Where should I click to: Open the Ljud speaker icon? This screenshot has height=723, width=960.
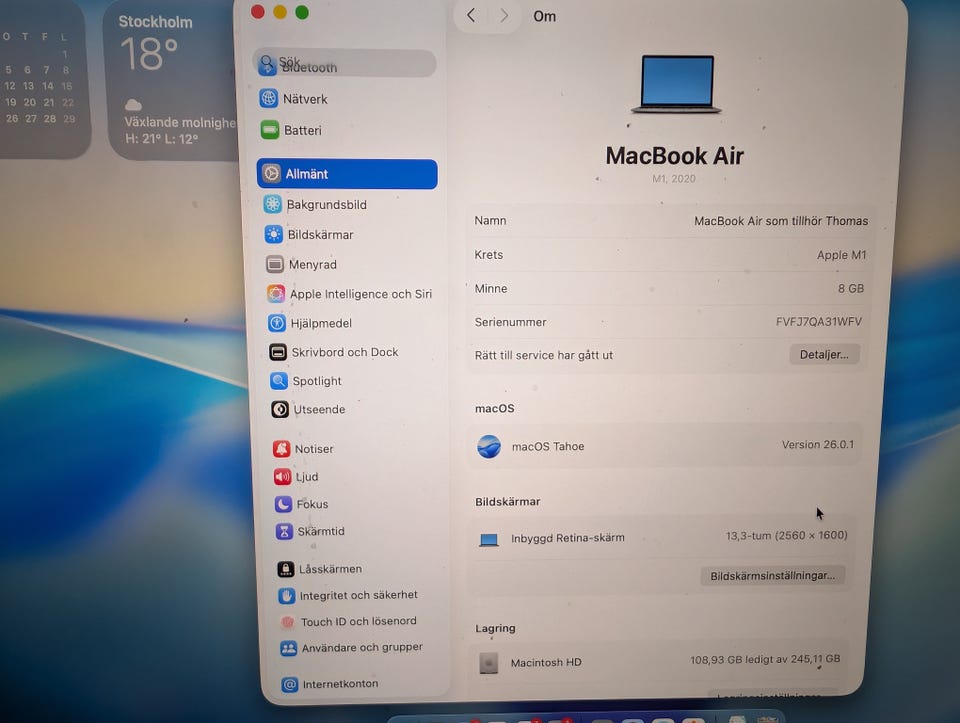coord(282,476)
